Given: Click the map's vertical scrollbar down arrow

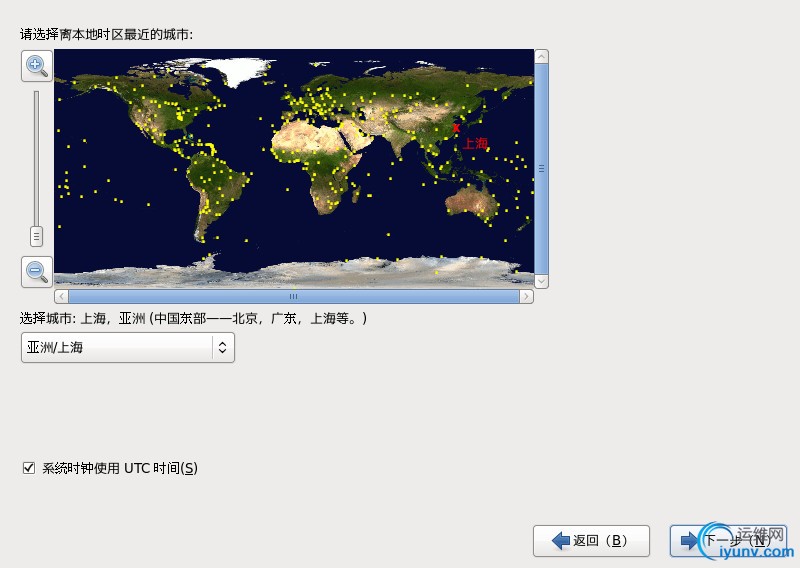Looking at the screenshot, I should tap(541, 281).
